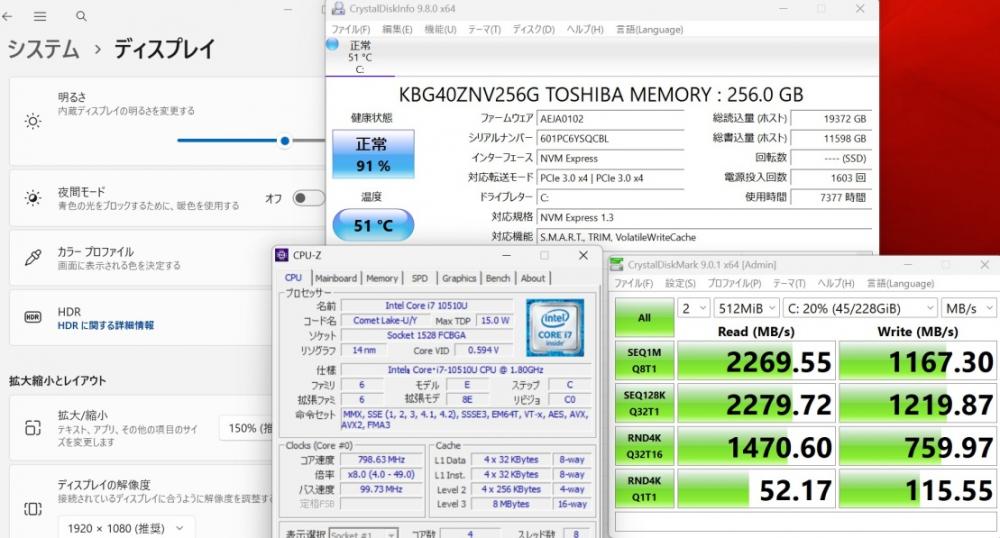Click the HDR badge icon
1000x538 pixels.
(33, 317)
